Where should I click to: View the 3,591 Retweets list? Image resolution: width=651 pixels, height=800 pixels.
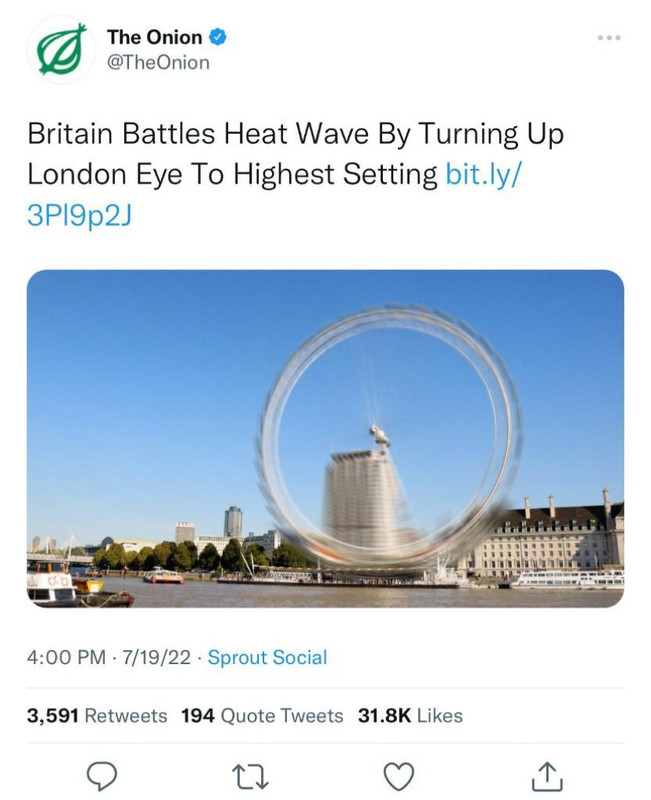point(97,715)
